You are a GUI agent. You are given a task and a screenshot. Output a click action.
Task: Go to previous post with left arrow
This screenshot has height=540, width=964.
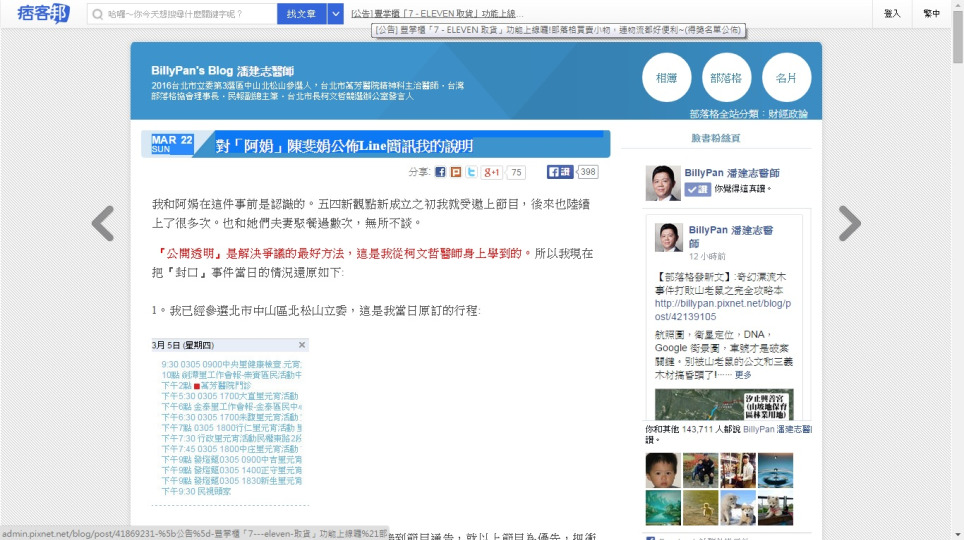click(103, 224)
